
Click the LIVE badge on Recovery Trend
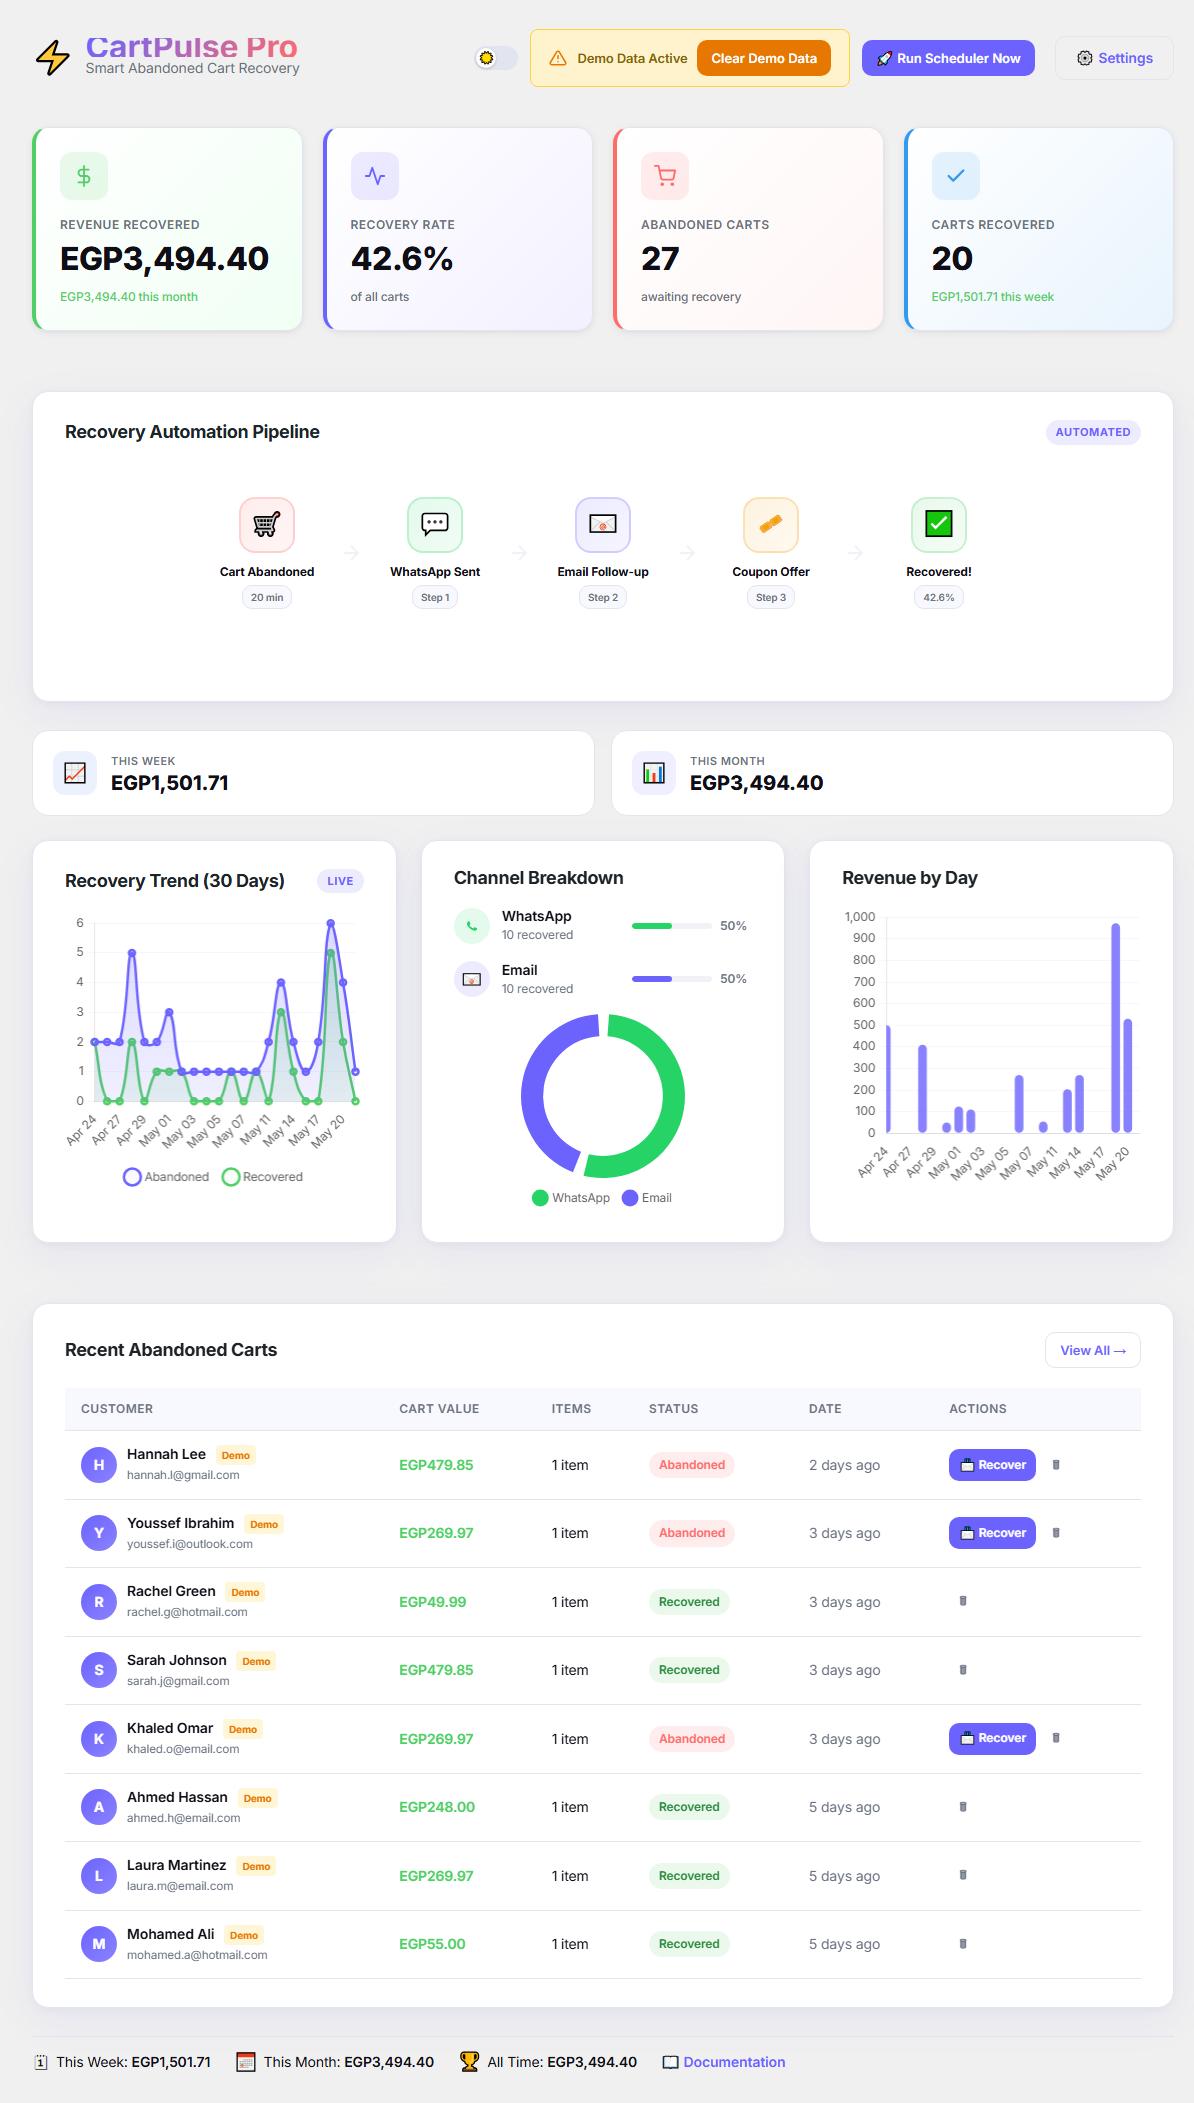pos(340,881)
